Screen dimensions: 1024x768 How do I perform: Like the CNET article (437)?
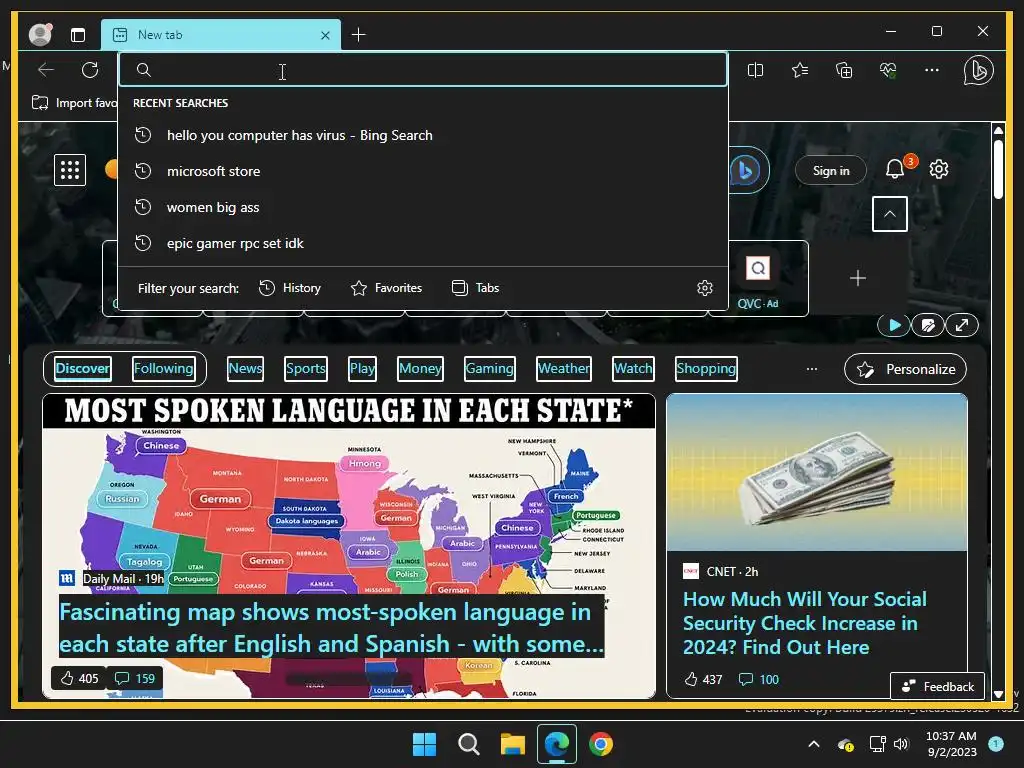[x=703, y=679]
